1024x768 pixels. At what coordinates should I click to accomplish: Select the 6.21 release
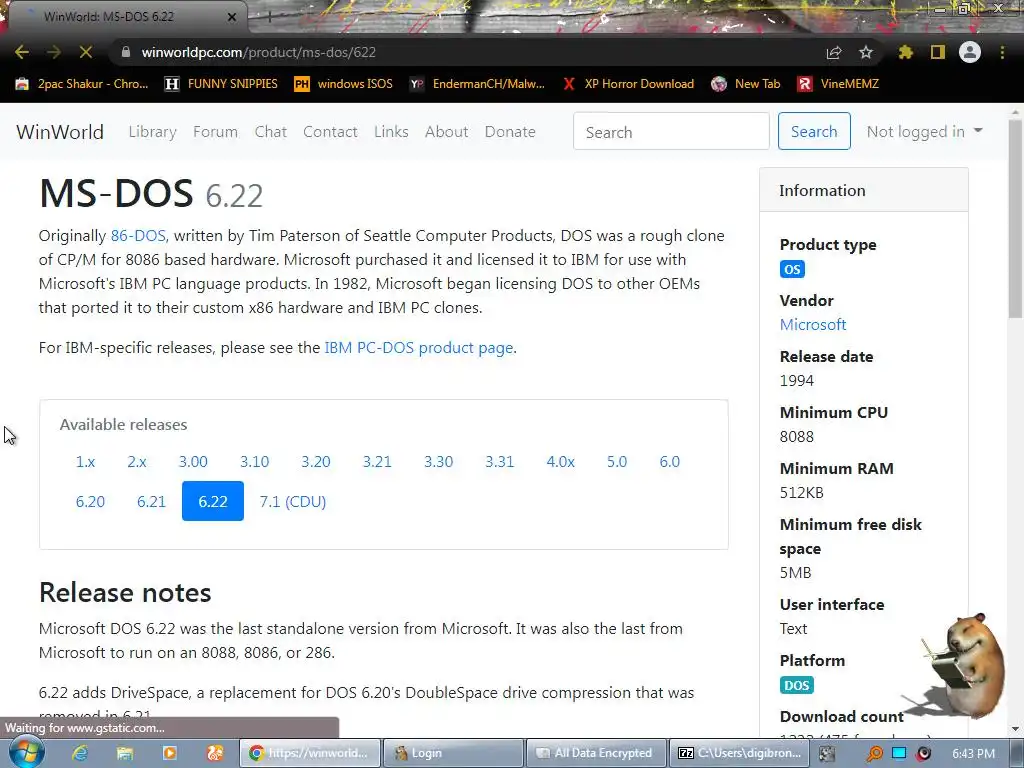pyautogui.click(x=152, y=502)
